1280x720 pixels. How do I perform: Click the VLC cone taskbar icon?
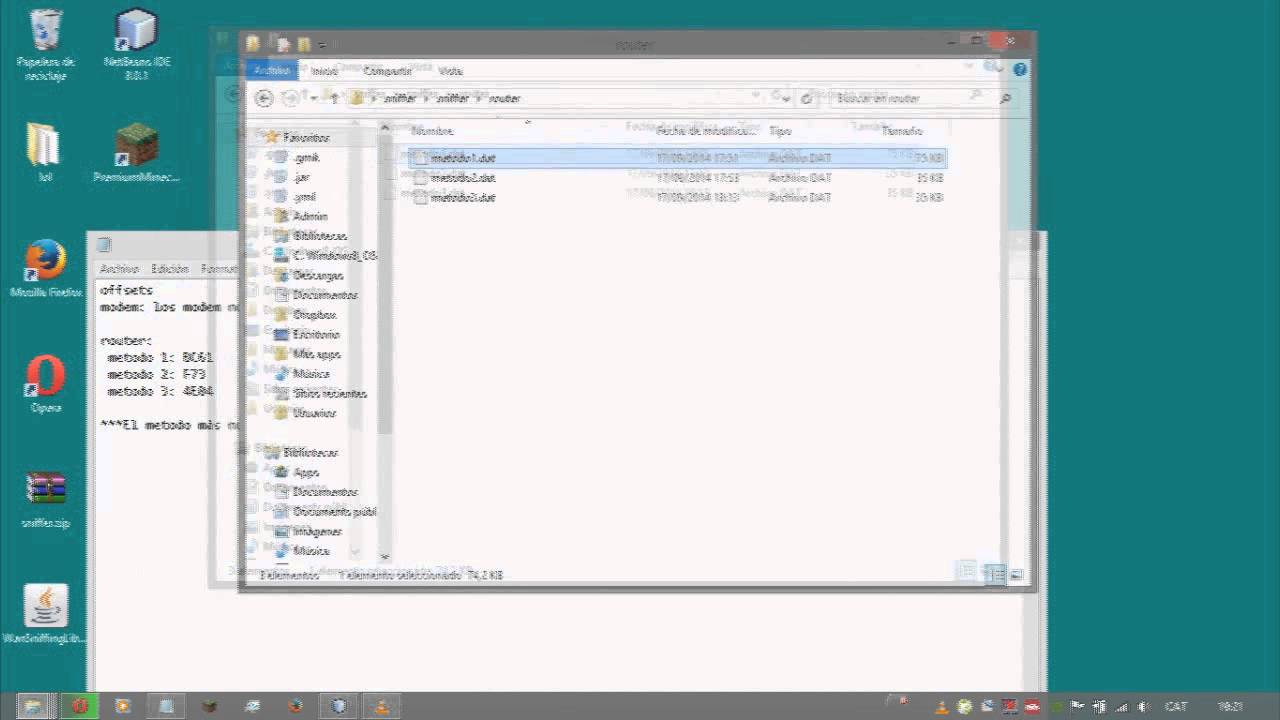coord(382,706)
